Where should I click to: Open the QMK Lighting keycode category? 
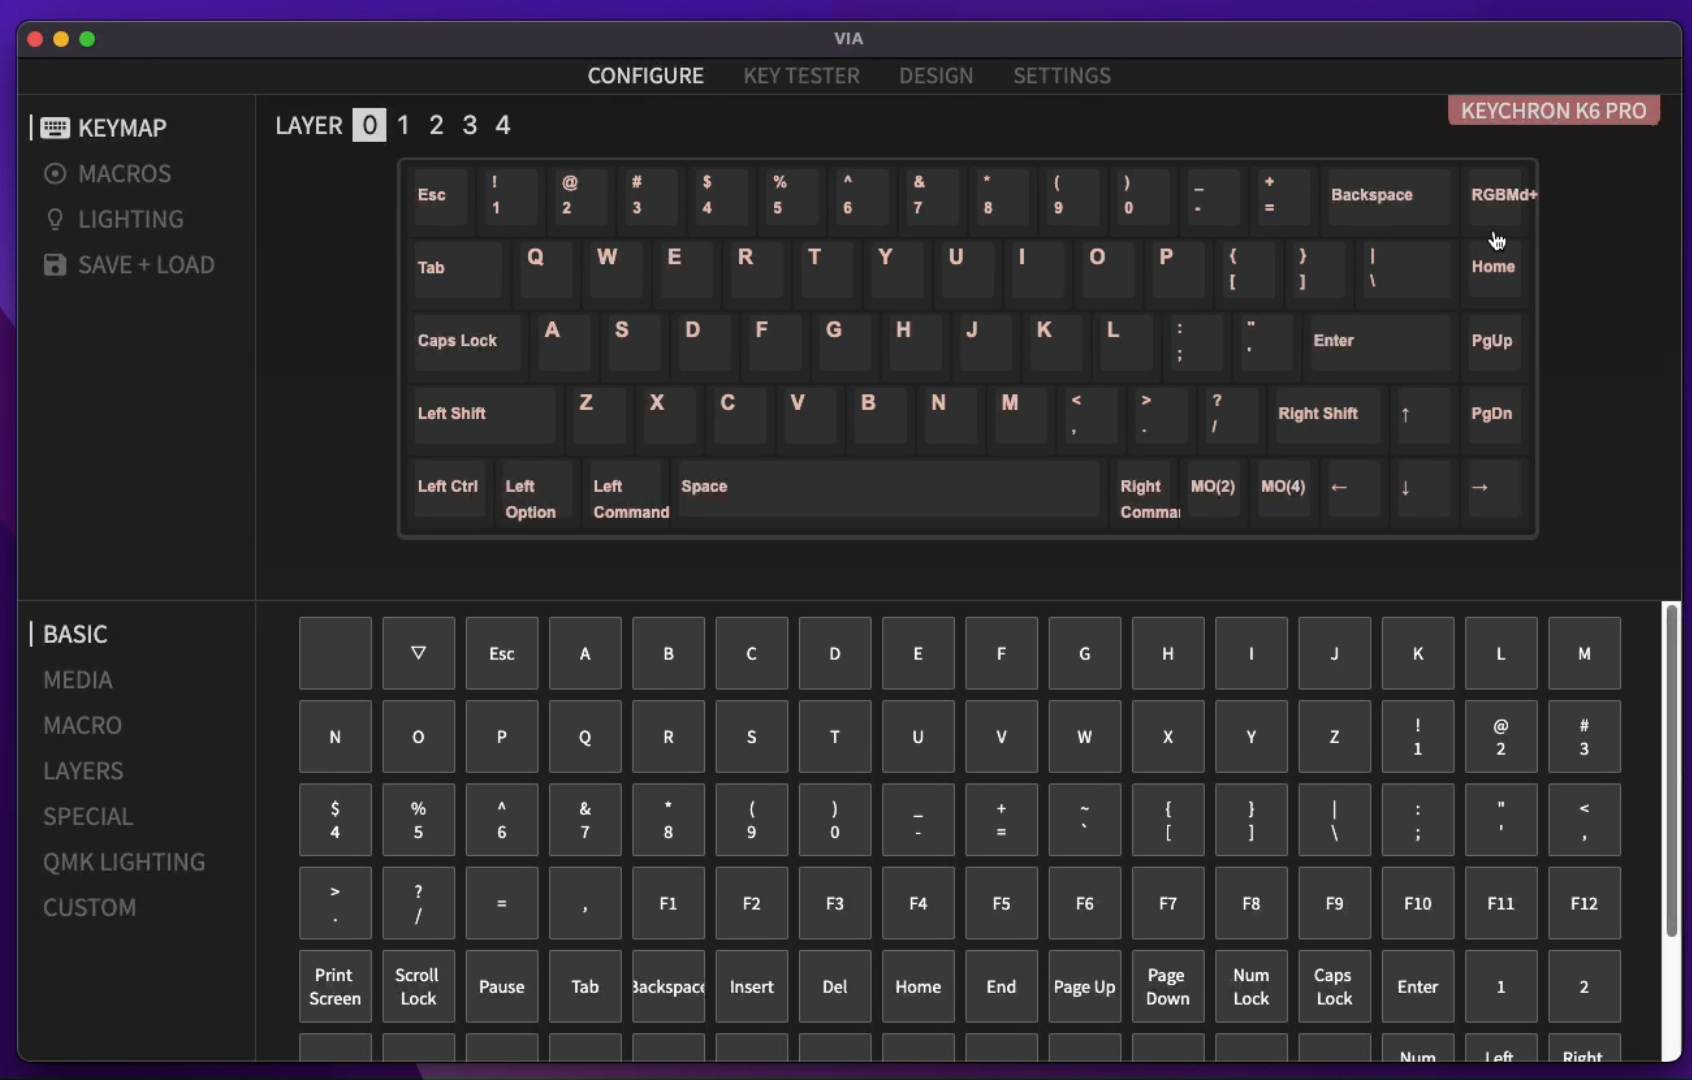pos(124,862)
